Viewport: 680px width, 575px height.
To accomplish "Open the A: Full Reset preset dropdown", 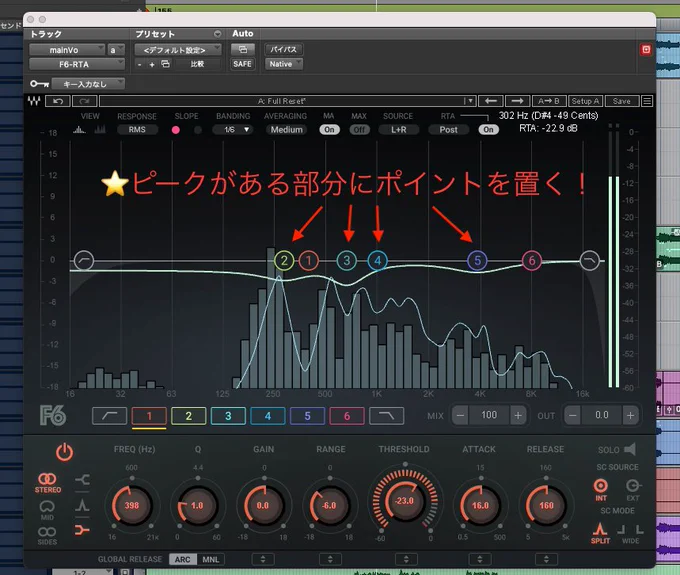I will point(287,101).
